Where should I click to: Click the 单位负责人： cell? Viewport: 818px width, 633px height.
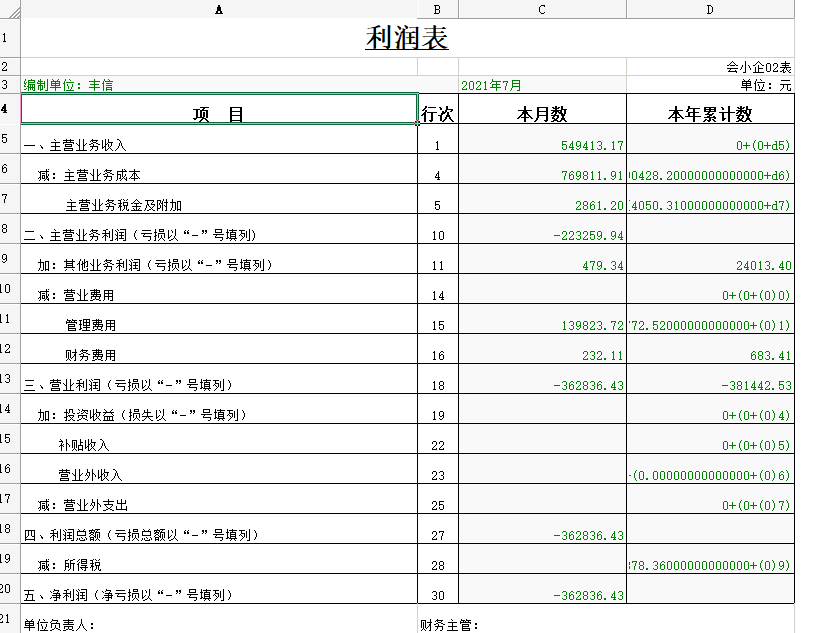(219, 619)
